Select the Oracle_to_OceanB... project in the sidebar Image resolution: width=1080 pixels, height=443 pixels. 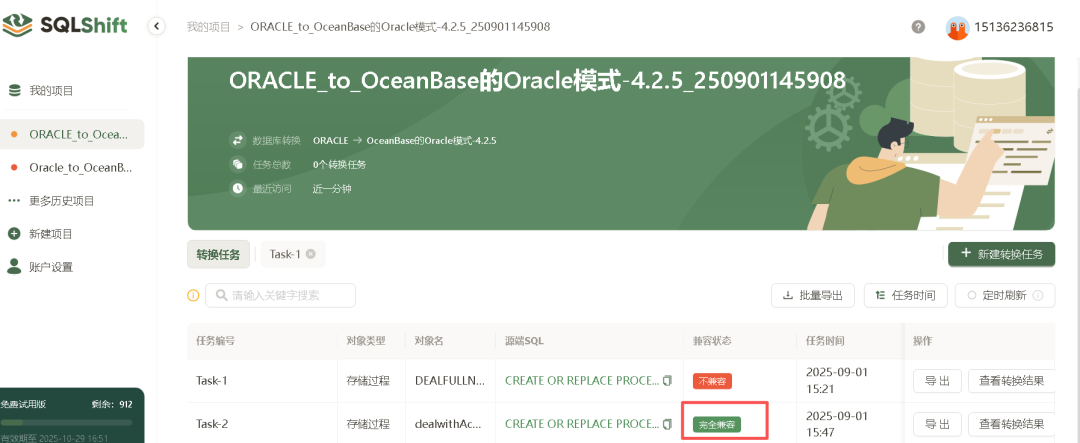(72, 167)
